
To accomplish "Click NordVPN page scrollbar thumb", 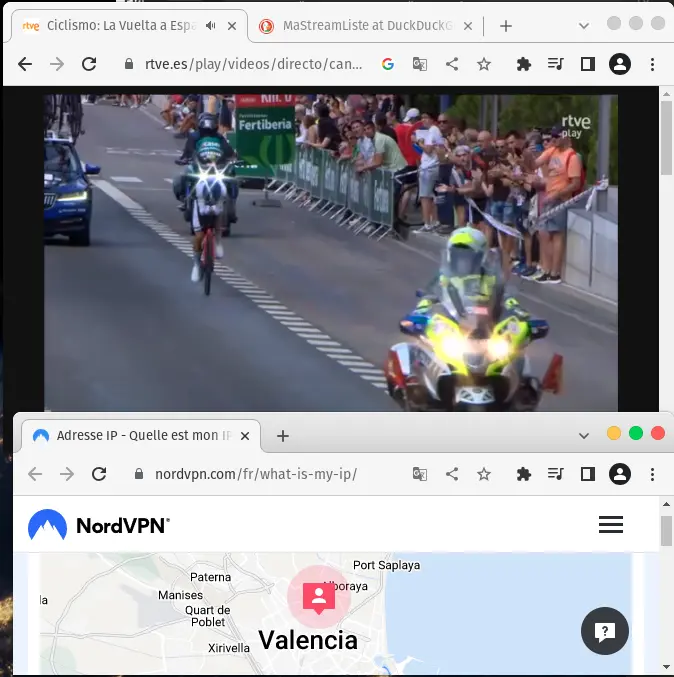I will tap(666, 531).
